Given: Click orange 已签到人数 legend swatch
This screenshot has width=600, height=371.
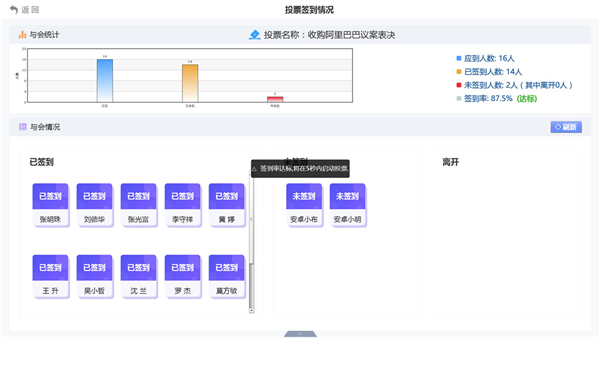Looking at the screenshot, I should tap(459, 72).
